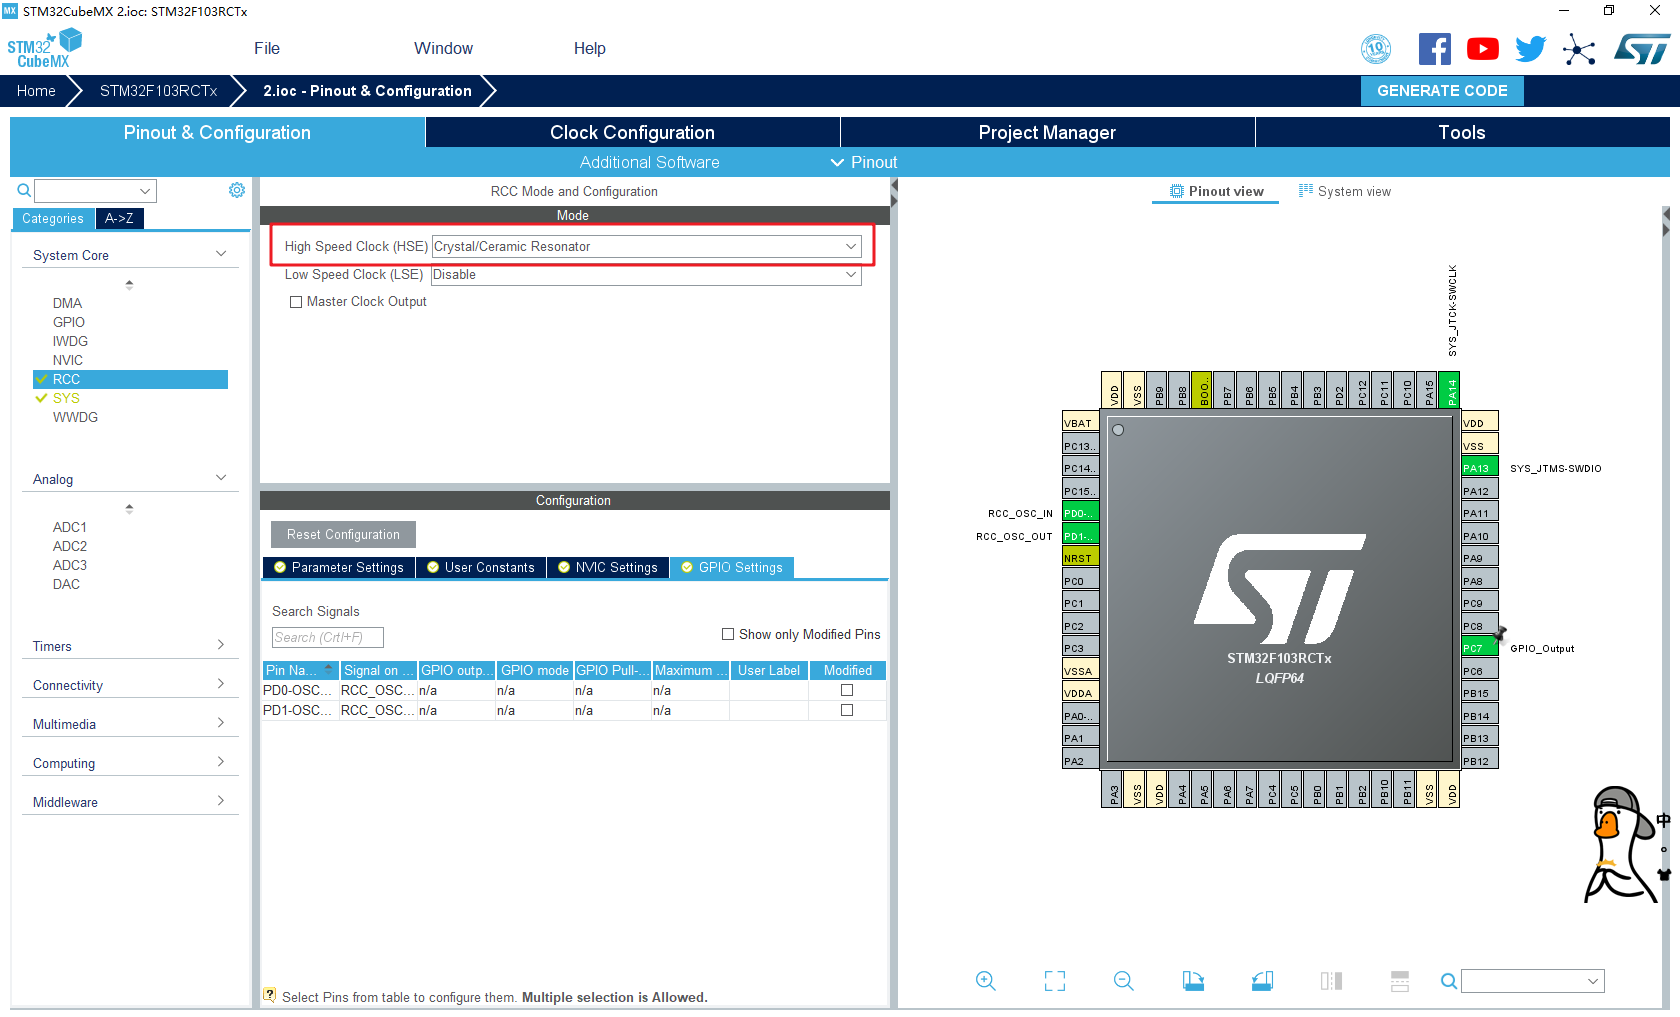Open the Low Speed Clock (LSE) dropdown
1680x1017 pixels.
(646, 275)
